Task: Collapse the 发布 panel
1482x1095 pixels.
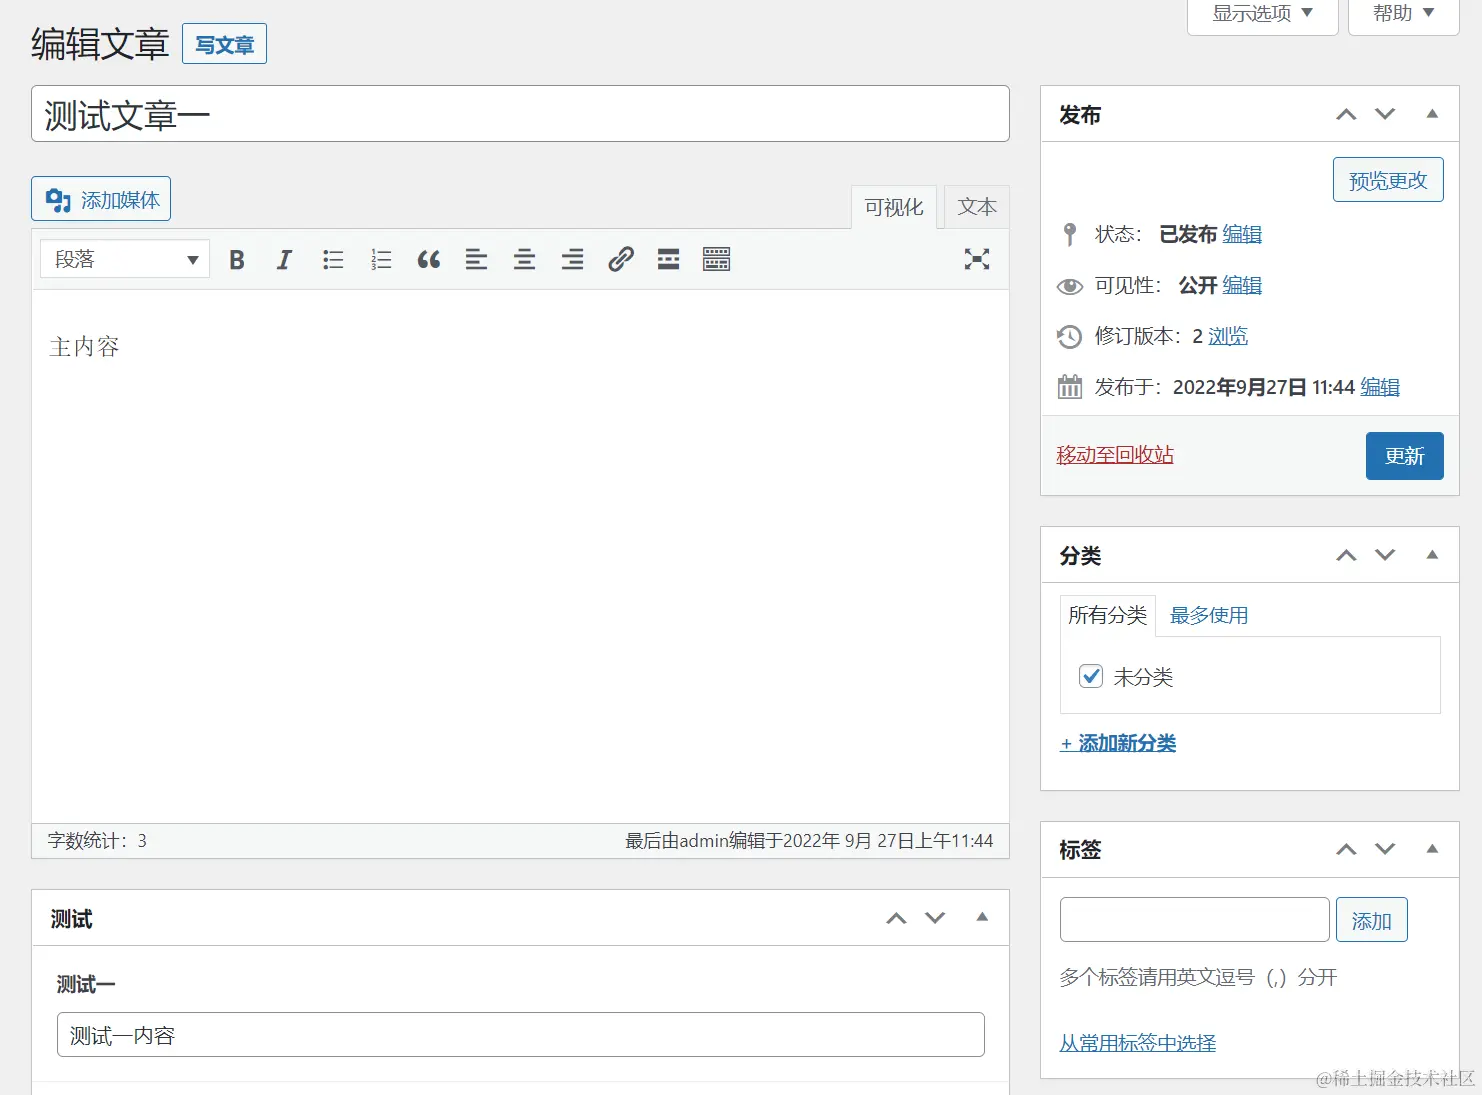Action: [x=1432, y=115]
